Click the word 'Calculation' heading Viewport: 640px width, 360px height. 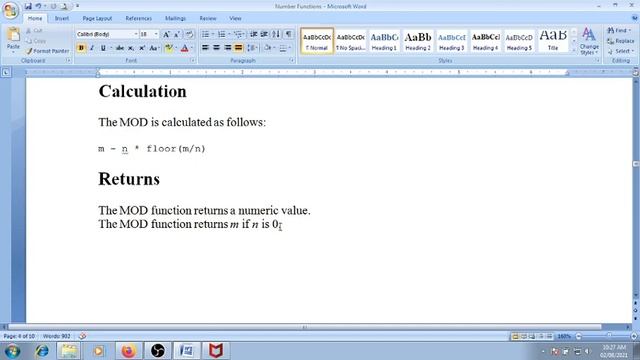pyautogui.click(x=142, y=91)
